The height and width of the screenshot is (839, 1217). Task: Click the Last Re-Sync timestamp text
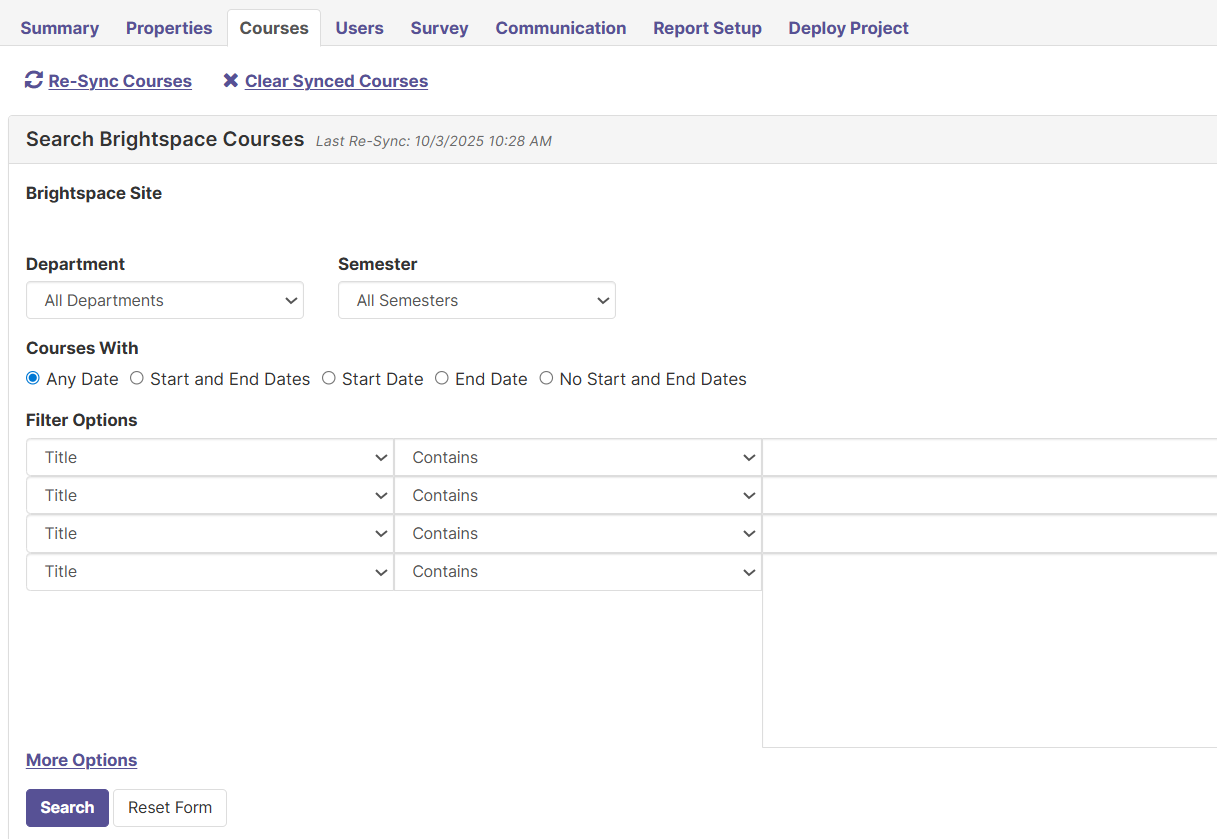click(x=434, y=141)
